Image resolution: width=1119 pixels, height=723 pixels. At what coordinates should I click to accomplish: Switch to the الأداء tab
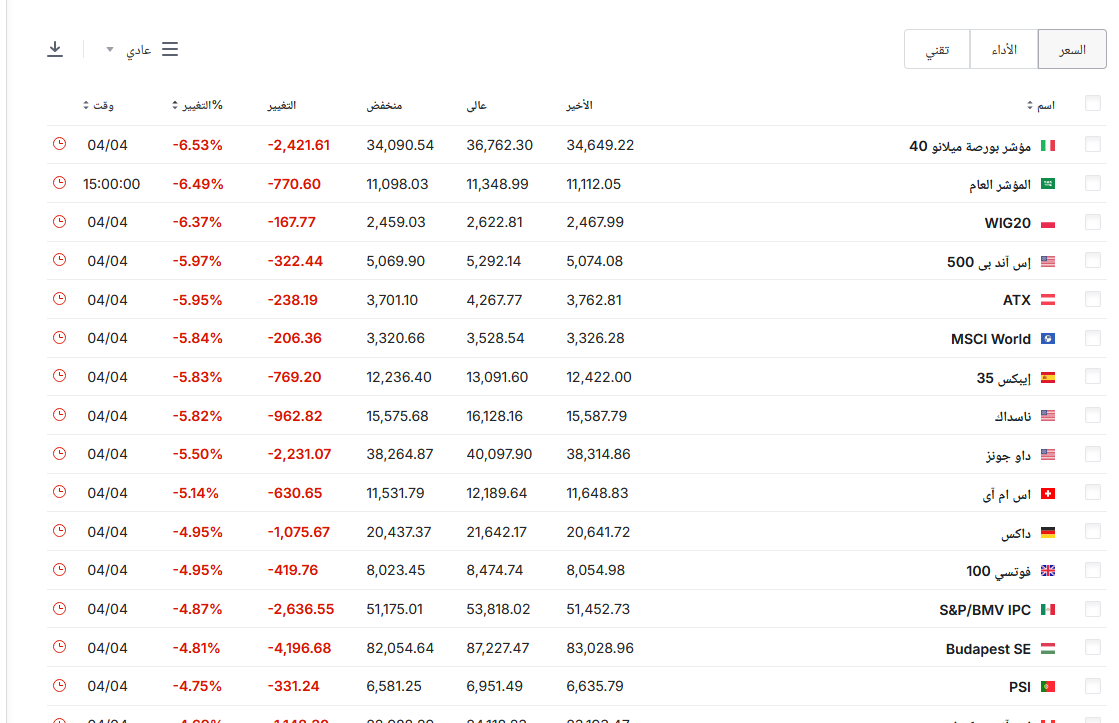[1004, 49]
